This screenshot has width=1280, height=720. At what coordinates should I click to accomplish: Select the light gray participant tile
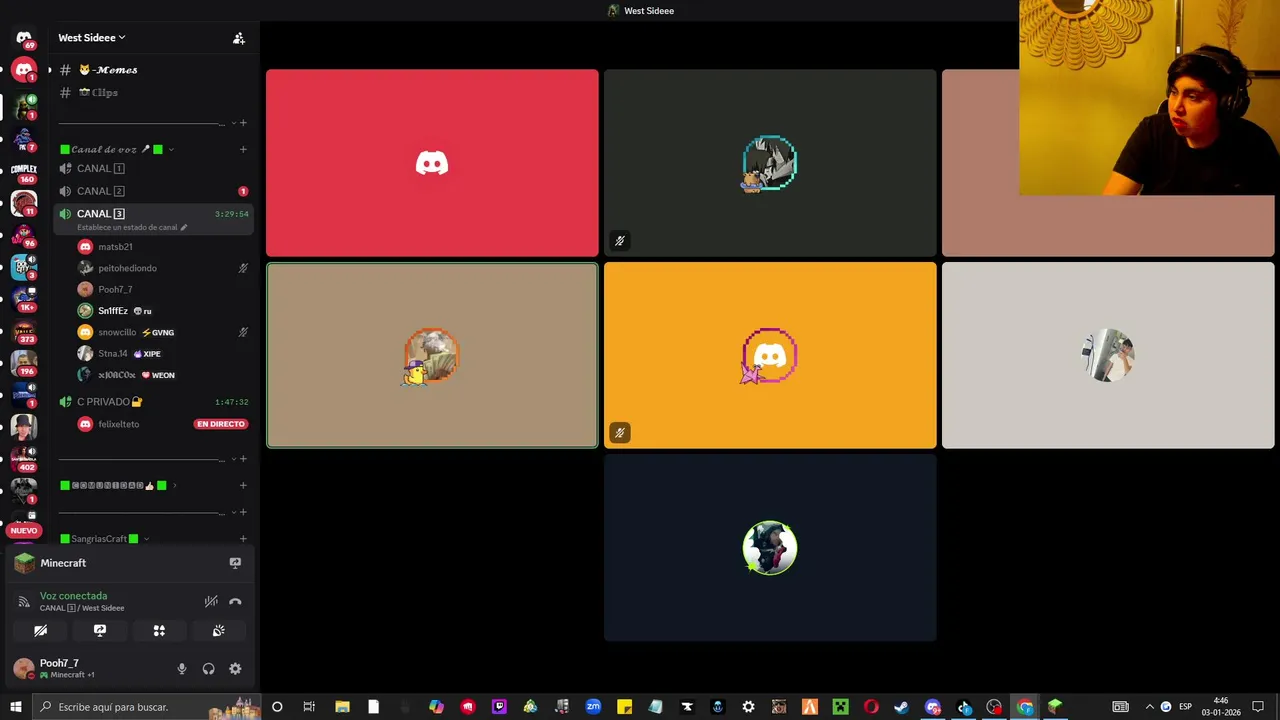(x=1108, y=355)
